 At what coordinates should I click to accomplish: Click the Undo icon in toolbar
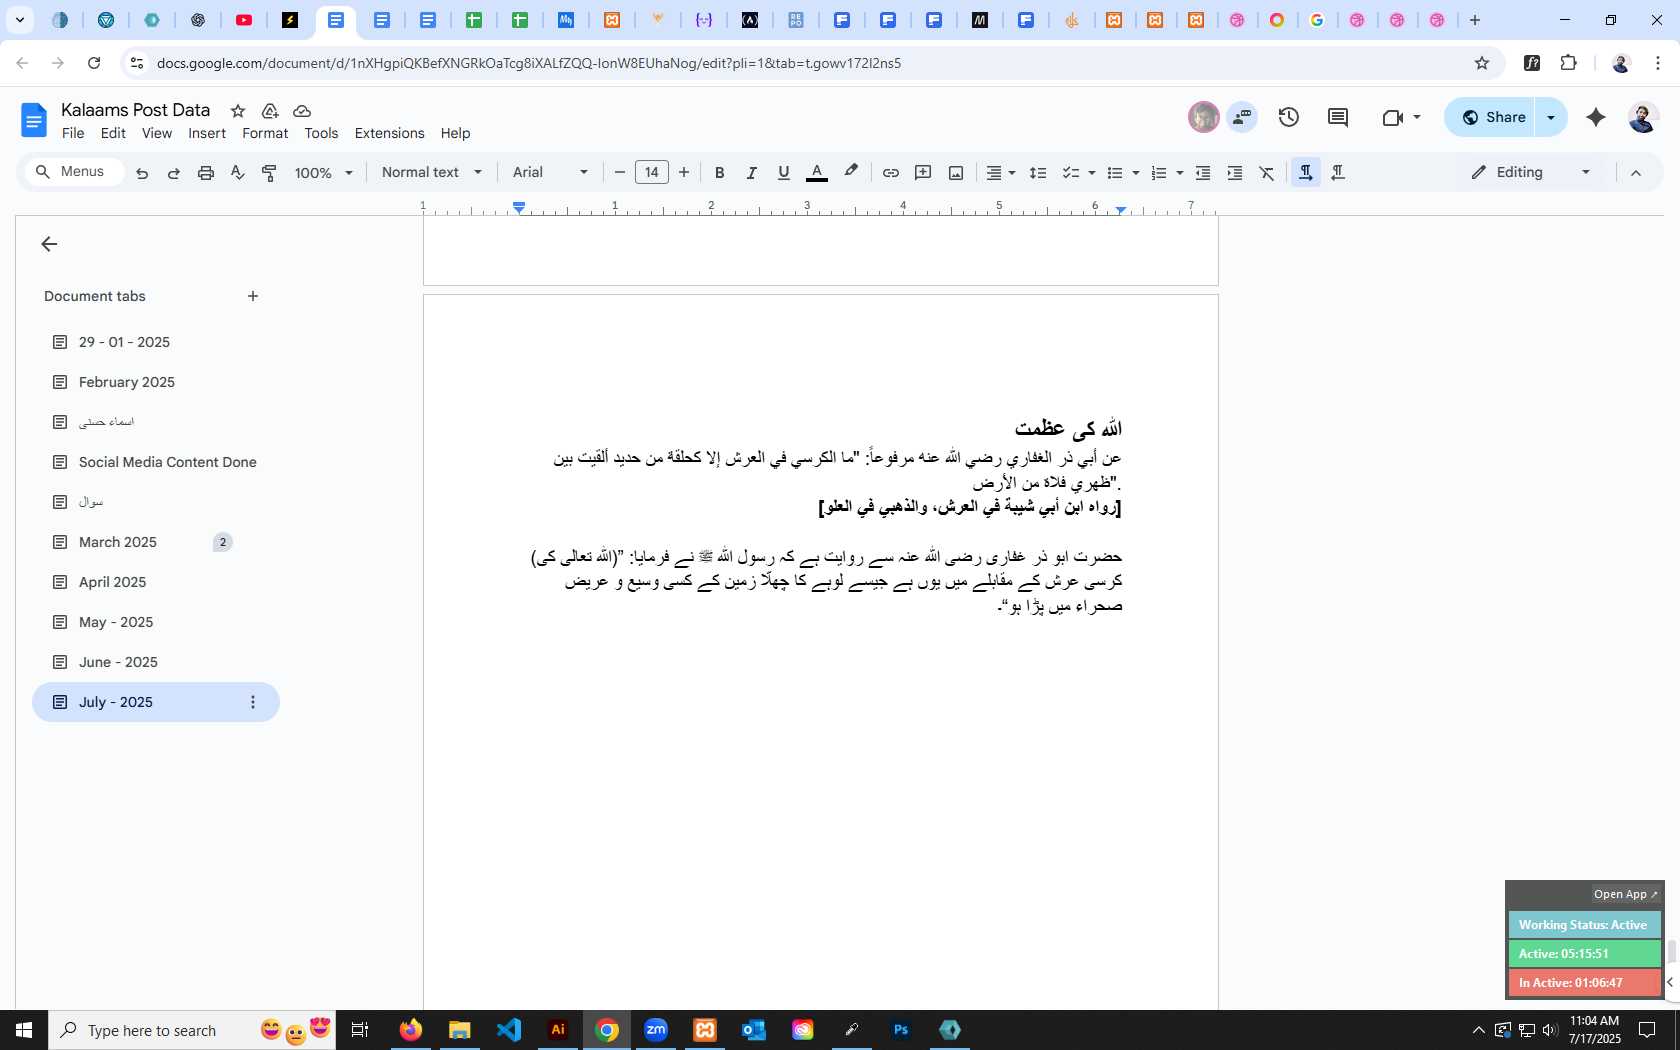(142, 173)
